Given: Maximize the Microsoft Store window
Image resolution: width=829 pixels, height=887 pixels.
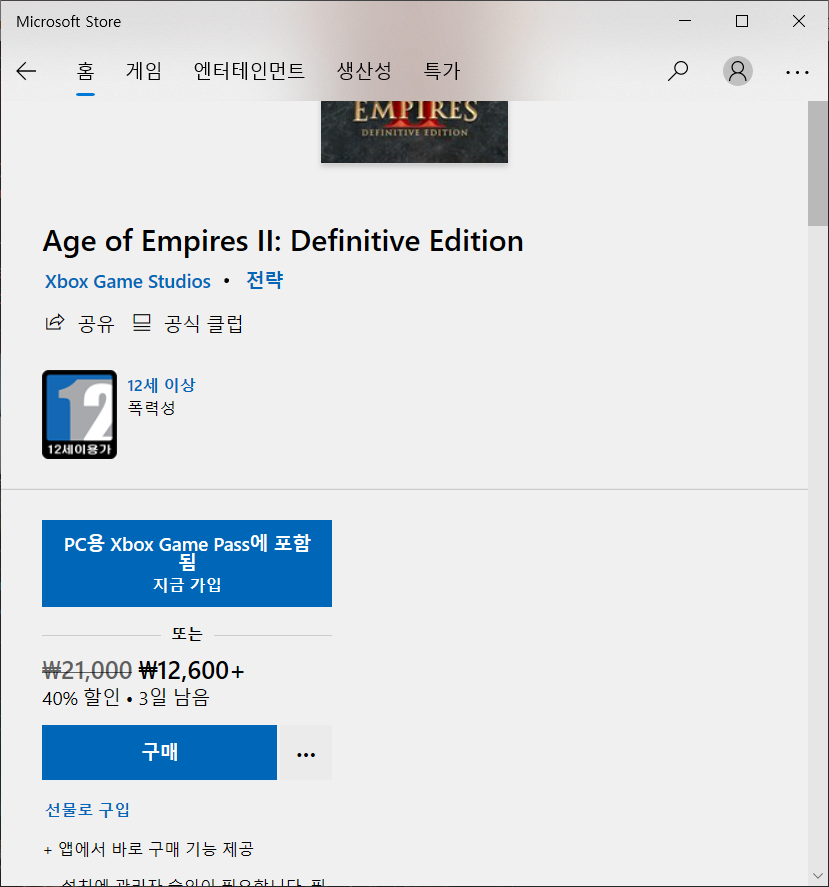Looking at the screenshot, I should point(742,21).
